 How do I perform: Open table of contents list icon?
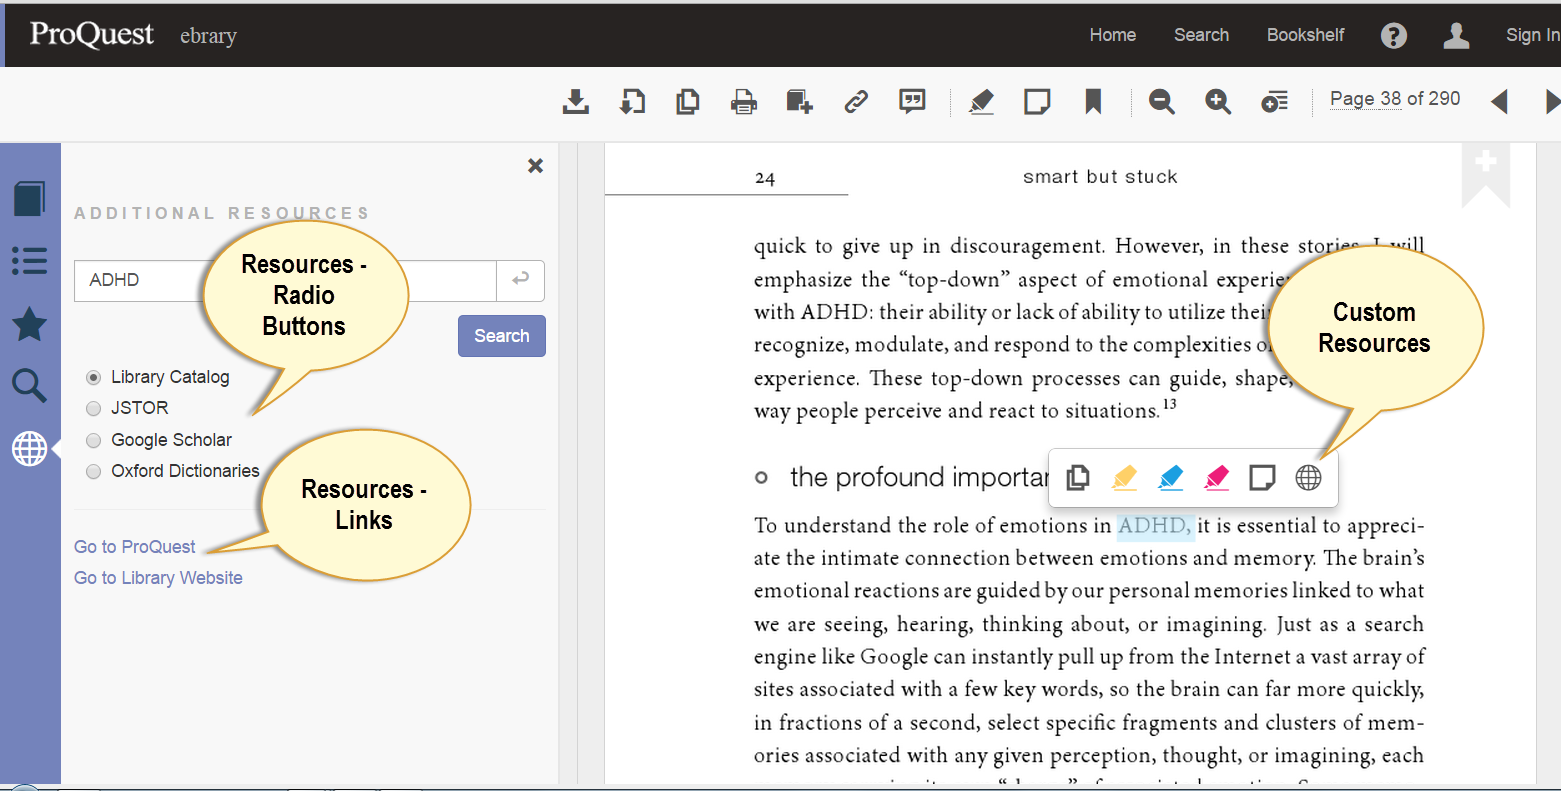(29, 261)
